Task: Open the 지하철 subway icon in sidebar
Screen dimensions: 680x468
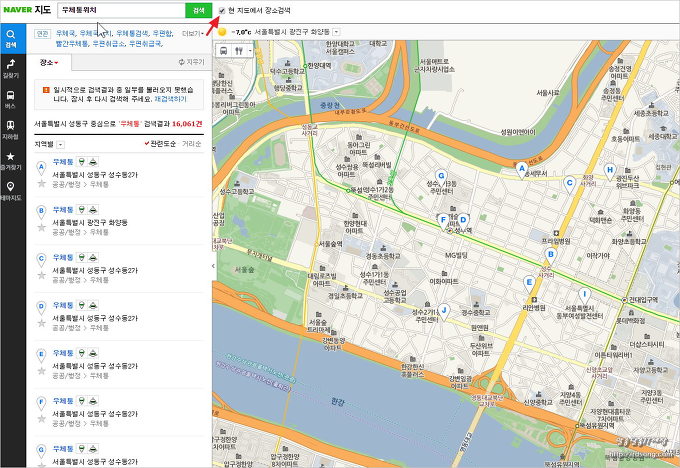Action: pyautogui.click(x=11, y=128)
